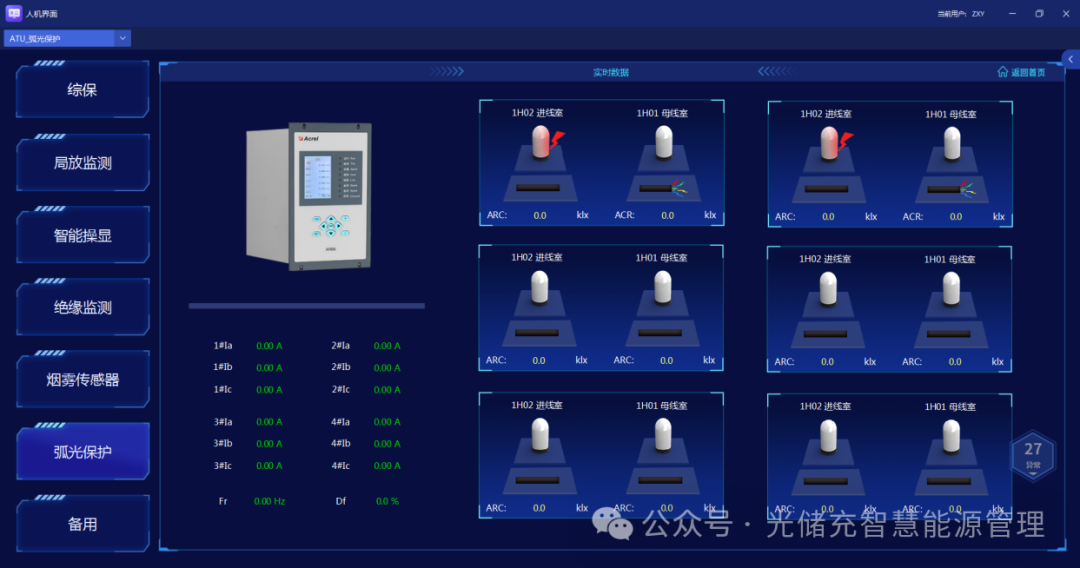Click the horizontal bar below the device image
Viewport: 1080px width, 568px height.
tap(306, 306)
